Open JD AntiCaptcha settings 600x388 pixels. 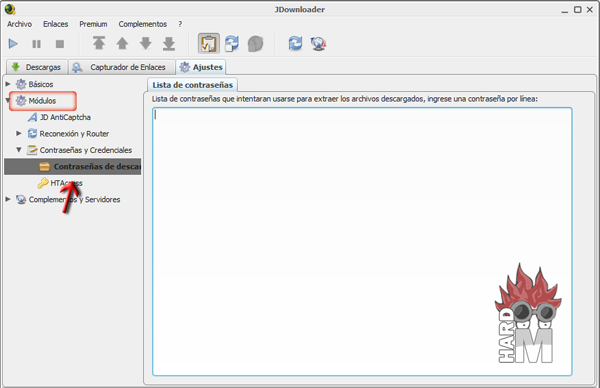(65, 117)
